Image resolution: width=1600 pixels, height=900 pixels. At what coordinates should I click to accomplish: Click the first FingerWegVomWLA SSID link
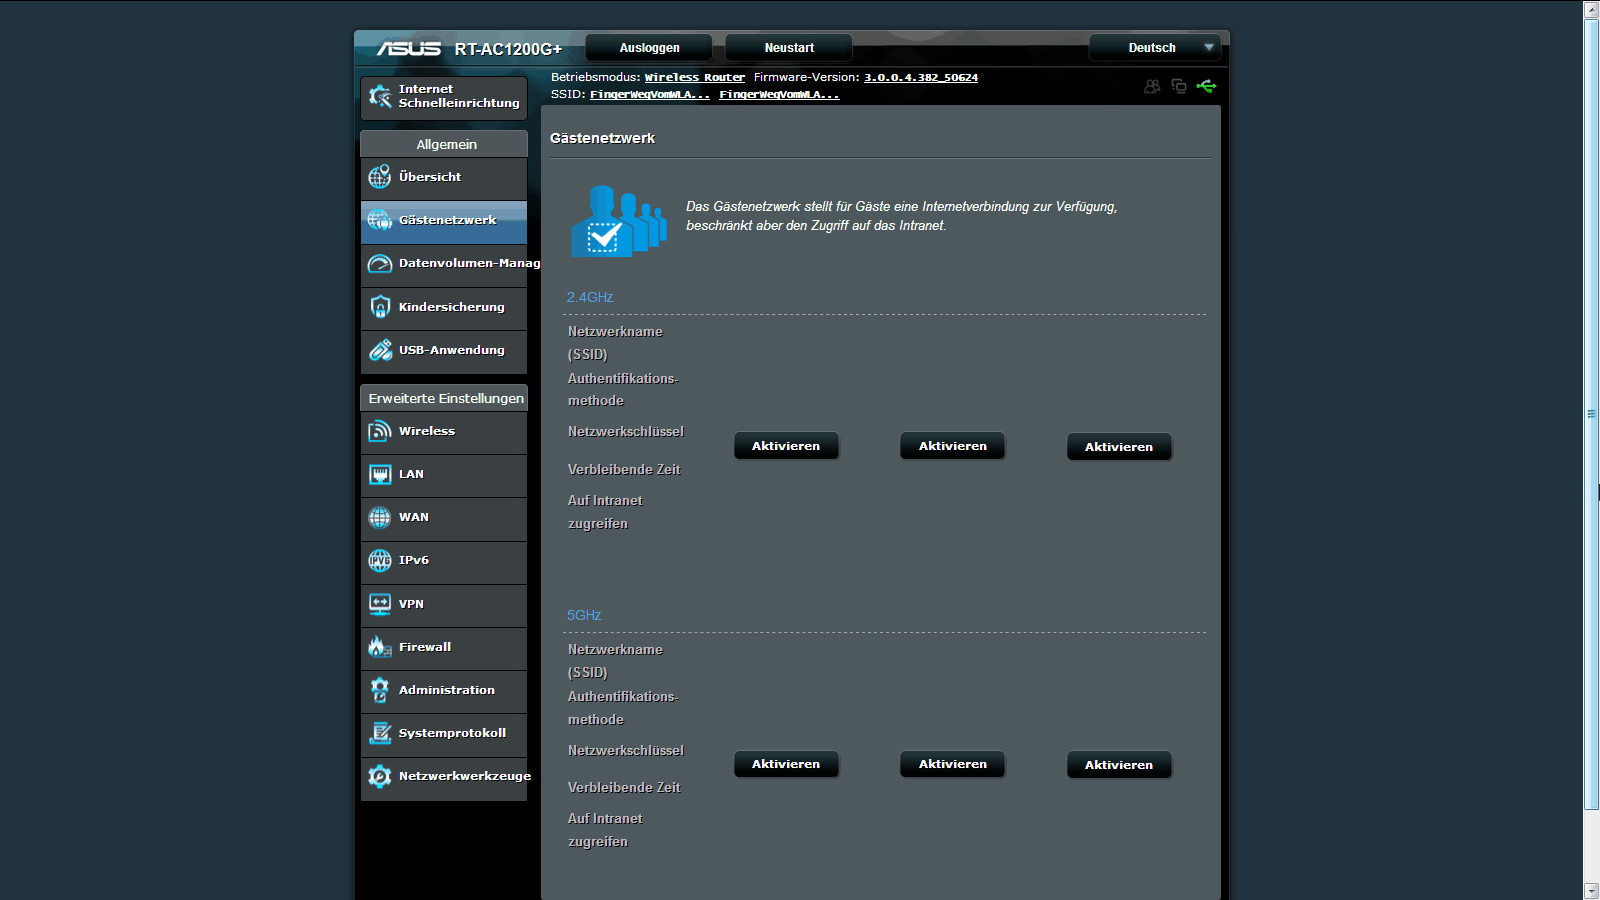tap(650, 94)
